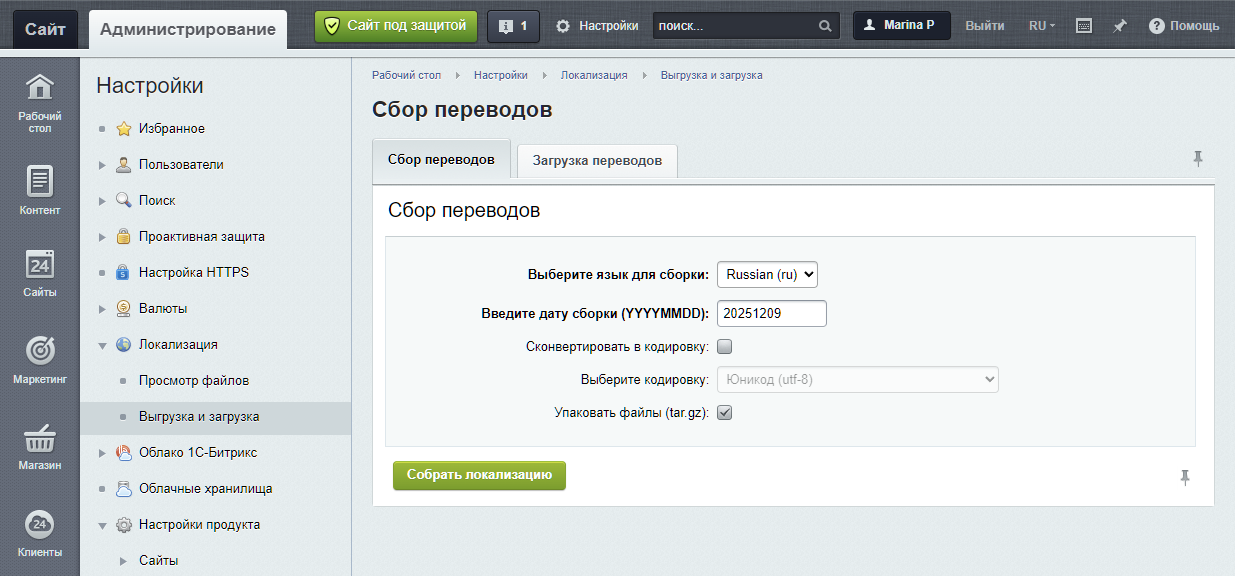Uncheck Упаковать файлы (tar.gz) checkbox

725,412
